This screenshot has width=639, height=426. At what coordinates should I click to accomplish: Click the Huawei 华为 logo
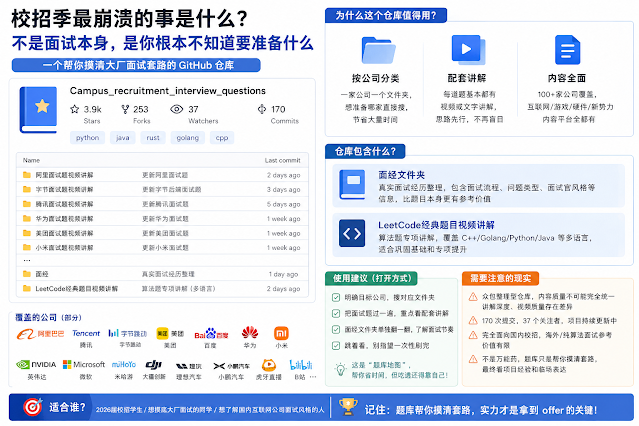250,333
